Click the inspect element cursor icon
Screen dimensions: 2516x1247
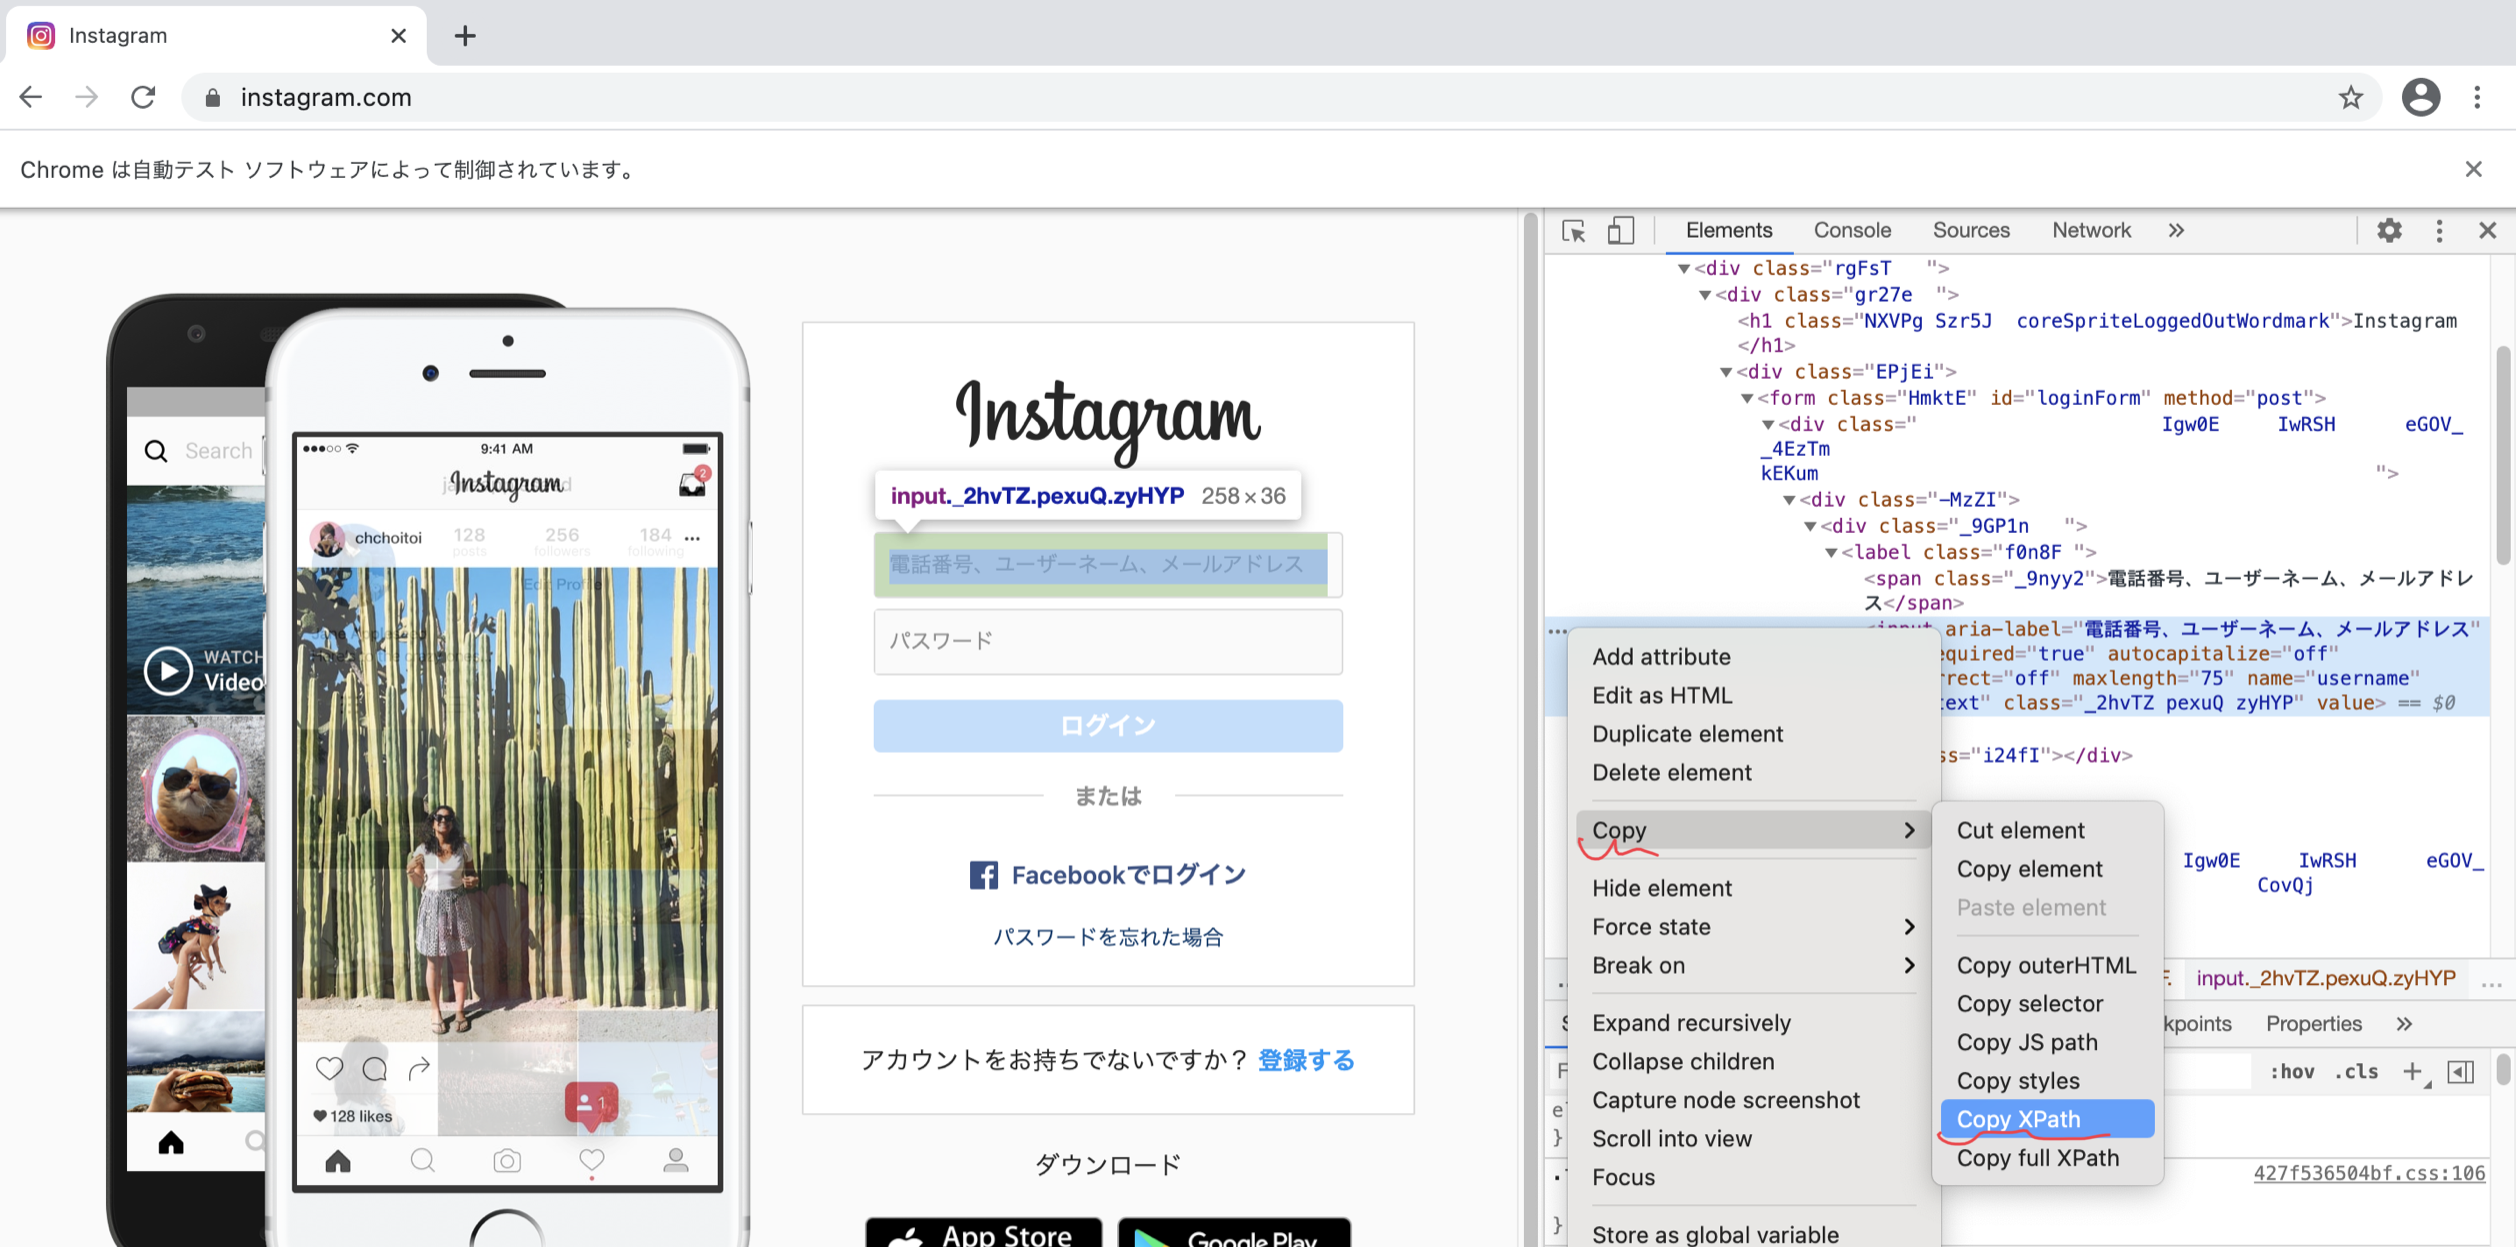(x=1574, y=229)
